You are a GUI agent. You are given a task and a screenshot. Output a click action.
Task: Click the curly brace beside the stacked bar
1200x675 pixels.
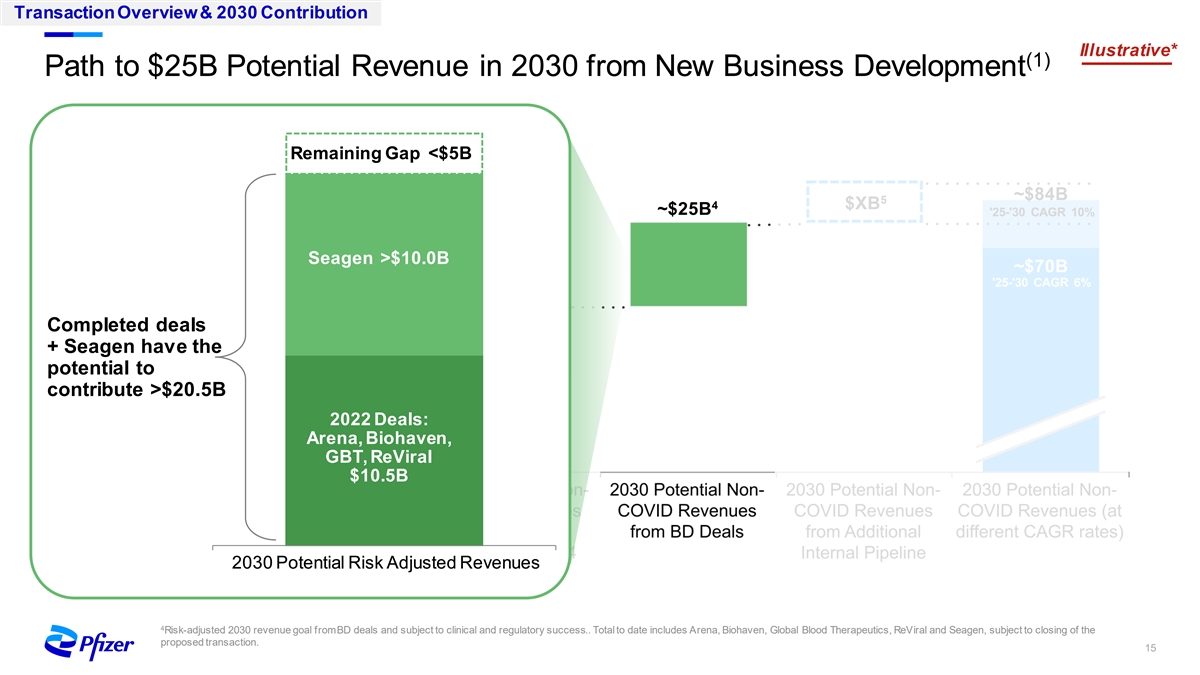click(240, 357)
